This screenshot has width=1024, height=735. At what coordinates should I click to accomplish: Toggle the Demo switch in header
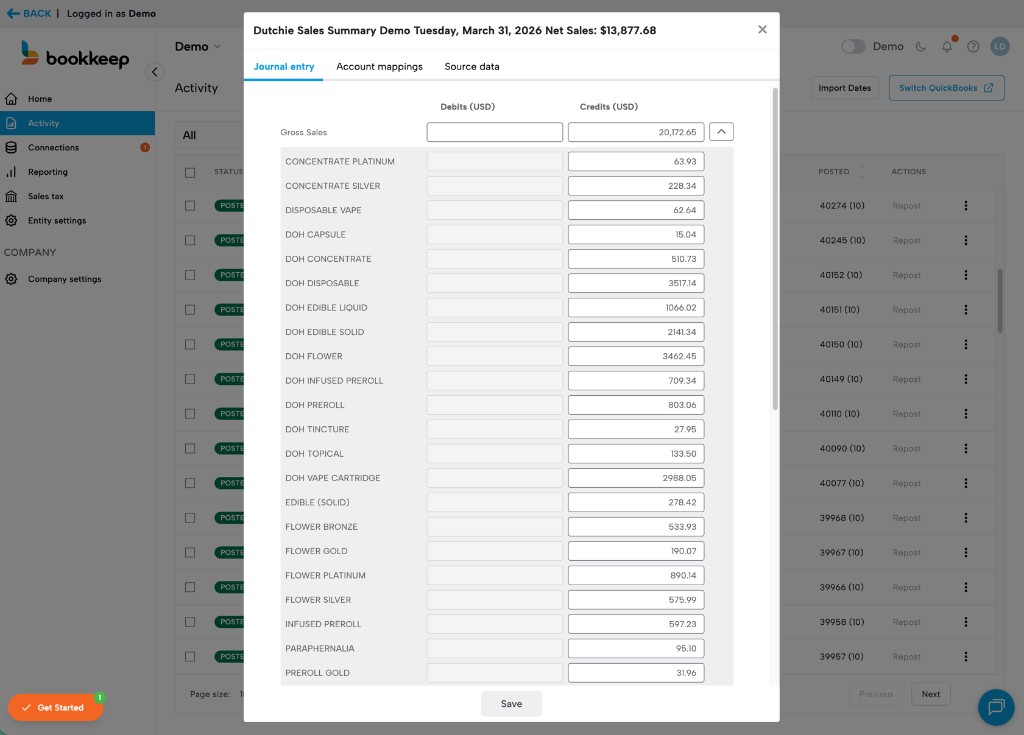tap(853, 47)
